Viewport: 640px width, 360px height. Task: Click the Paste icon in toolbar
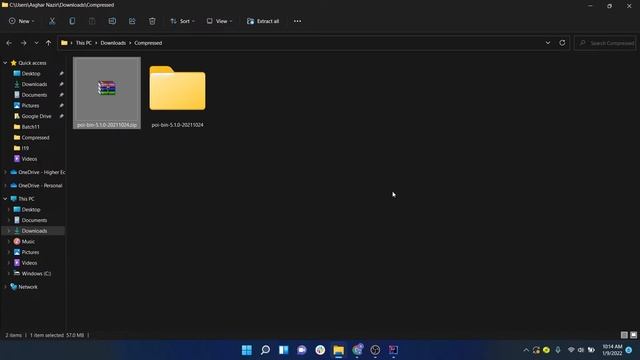point(92,21)
